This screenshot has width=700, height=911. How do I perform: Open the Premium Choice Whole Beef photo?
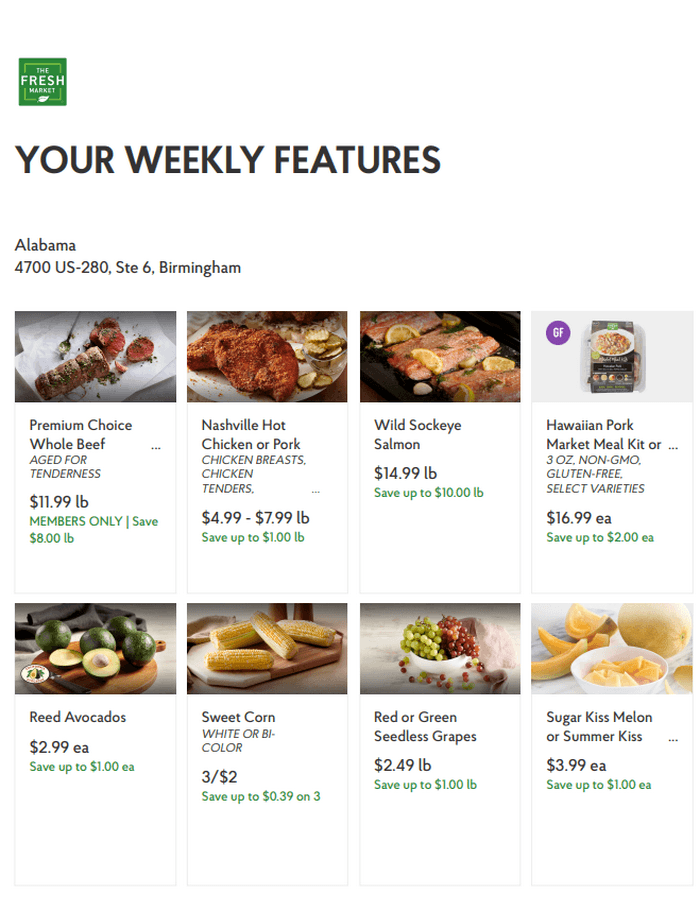point(95,356)
